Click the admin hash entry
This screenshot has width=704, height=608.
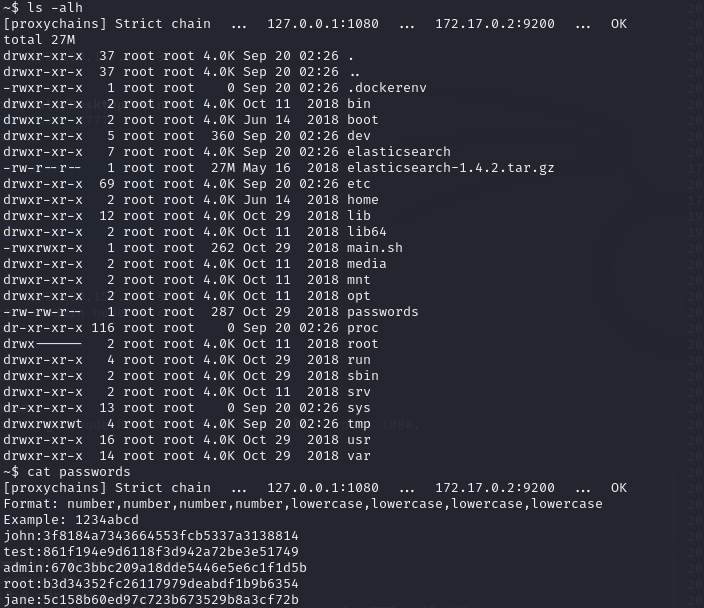(154, 568)
